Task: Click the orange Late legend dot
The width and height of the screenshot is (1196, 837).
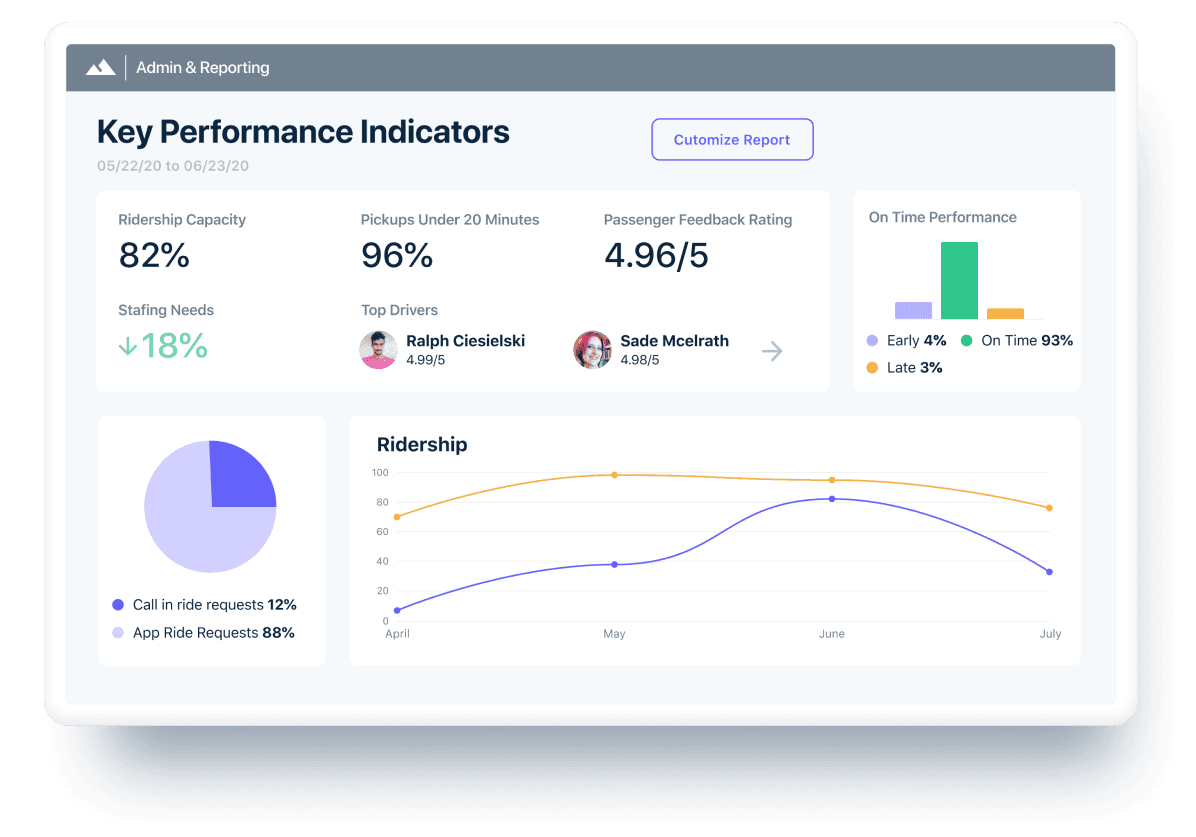Action: coord(870,367)
